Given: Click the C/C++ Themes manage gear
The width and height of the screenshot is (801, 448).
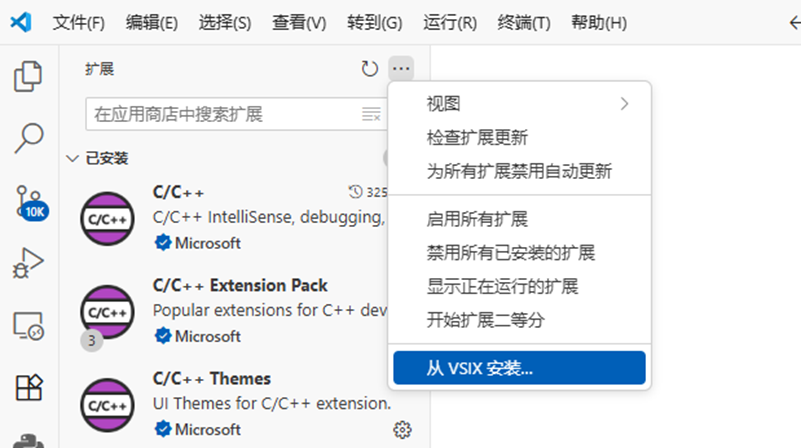Looking at the screenshot, I should click(402, 430).
